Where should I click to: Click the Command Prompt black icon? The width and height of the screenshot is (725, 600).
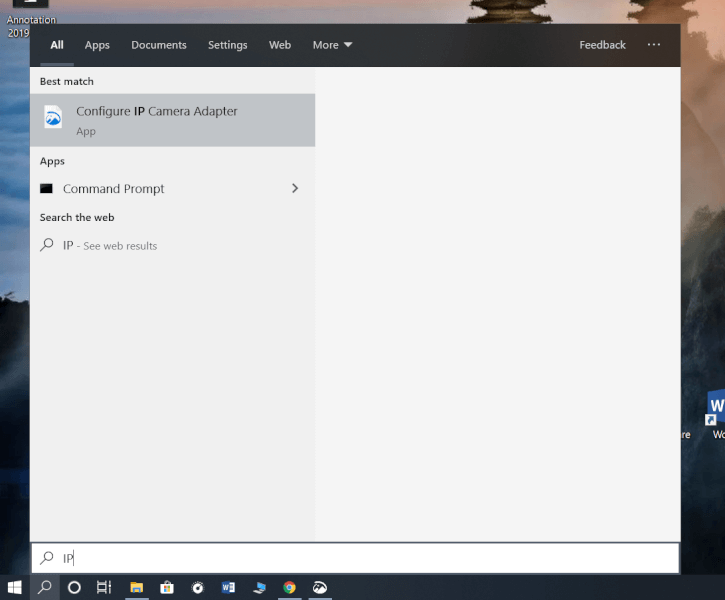click(46, 189)
